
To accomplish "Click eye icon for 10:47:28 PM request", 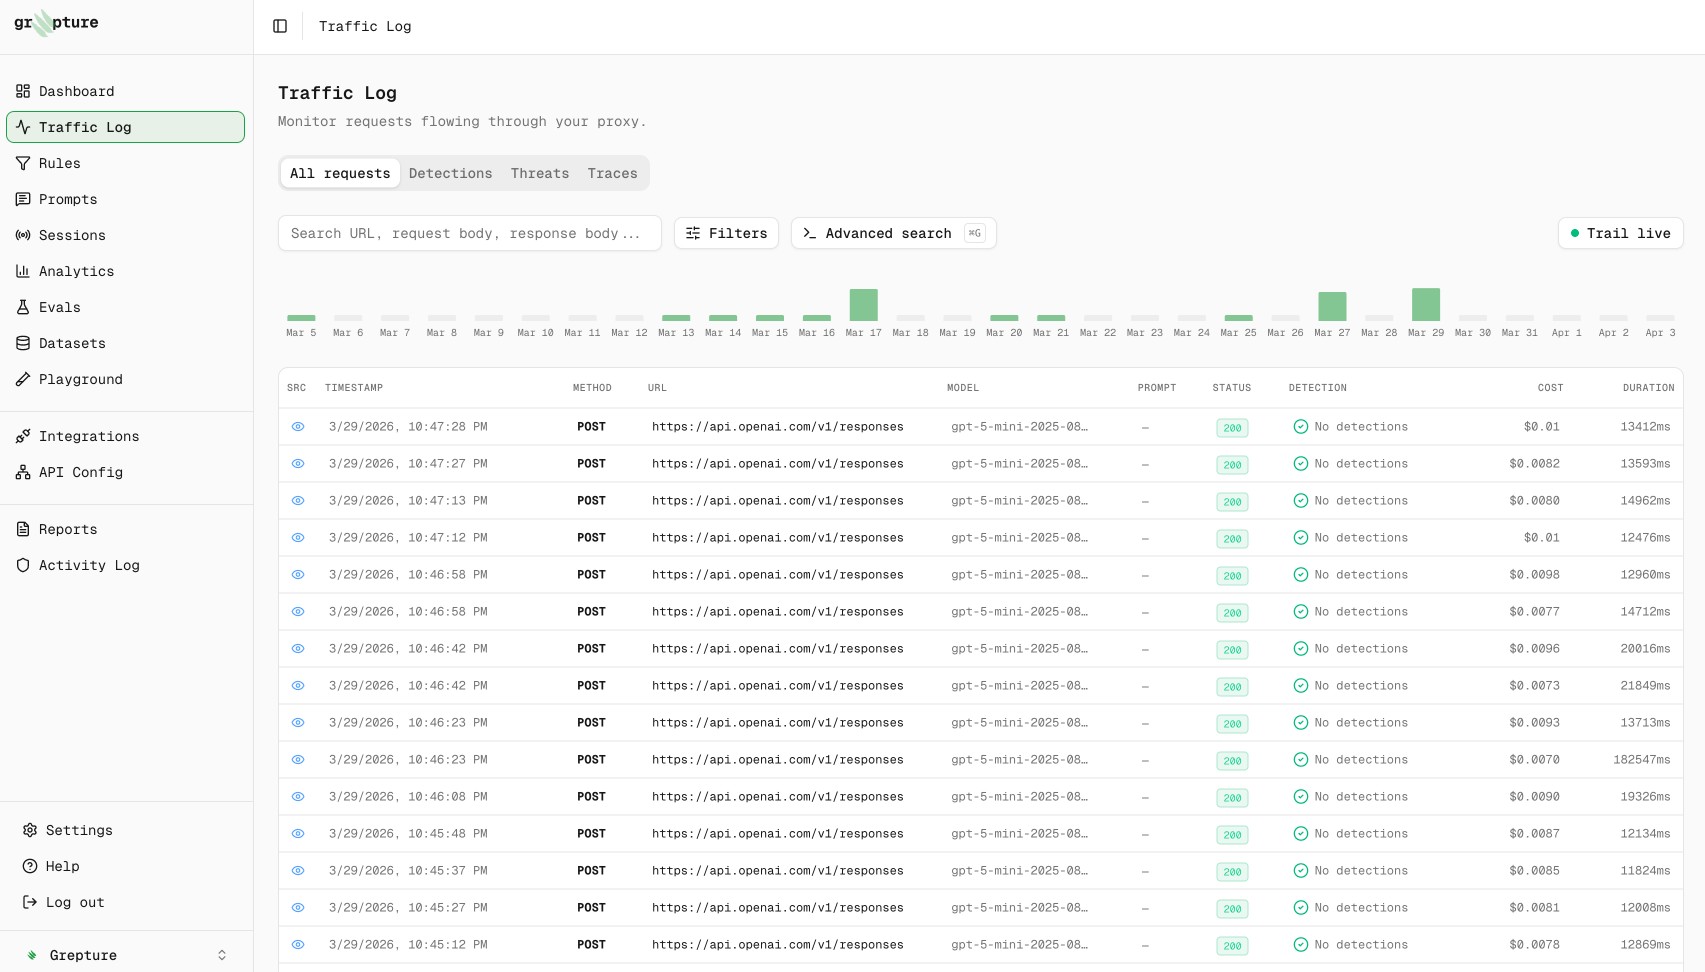I will point(298,427).
